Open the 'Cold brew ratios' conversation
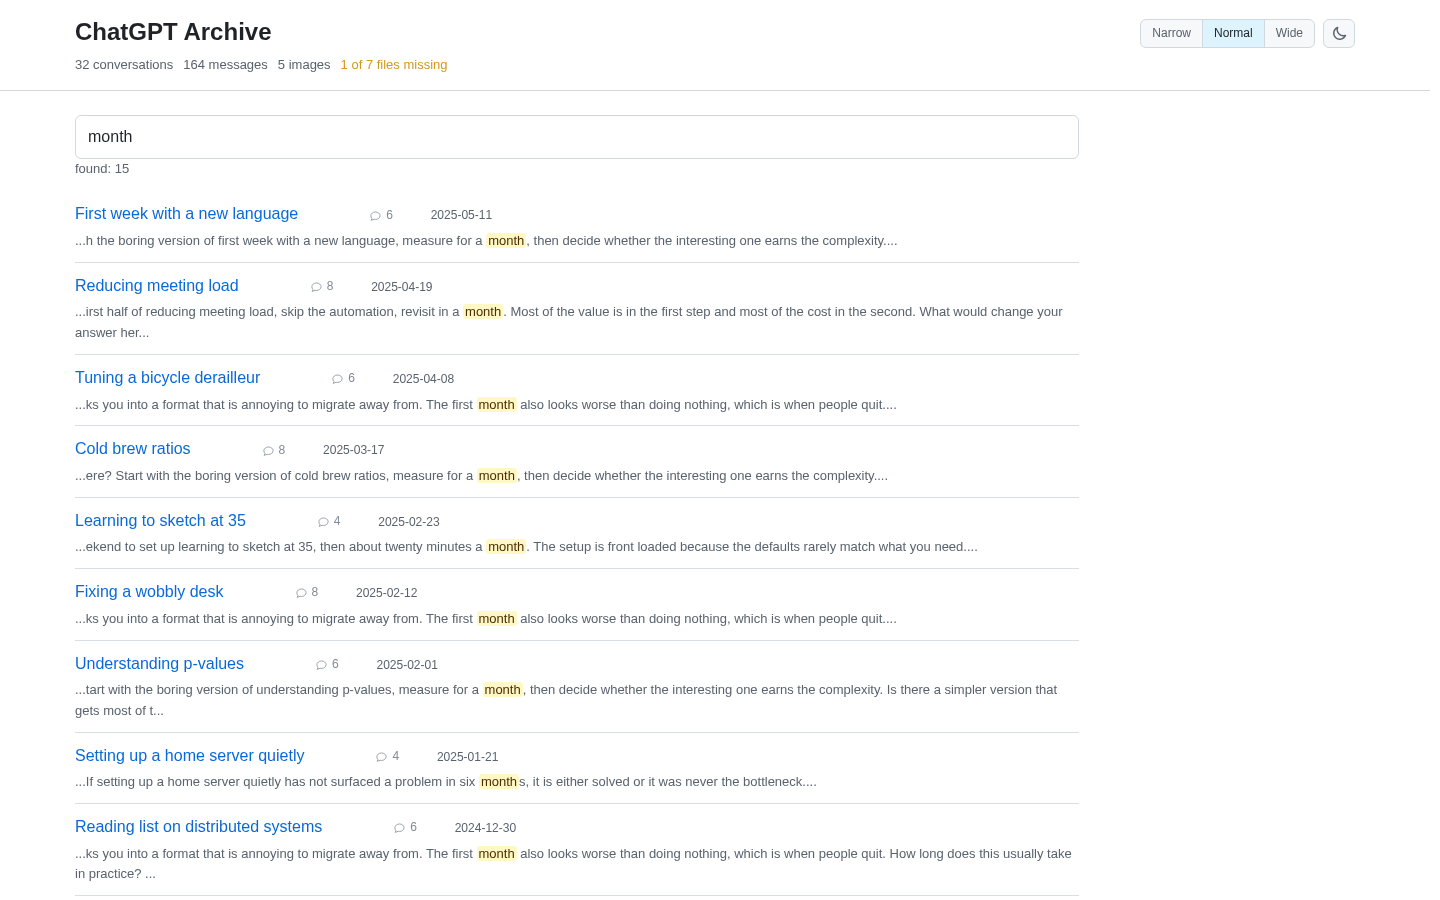The width and height of the screenshot is (1440, 900). (x=133, y=449)
